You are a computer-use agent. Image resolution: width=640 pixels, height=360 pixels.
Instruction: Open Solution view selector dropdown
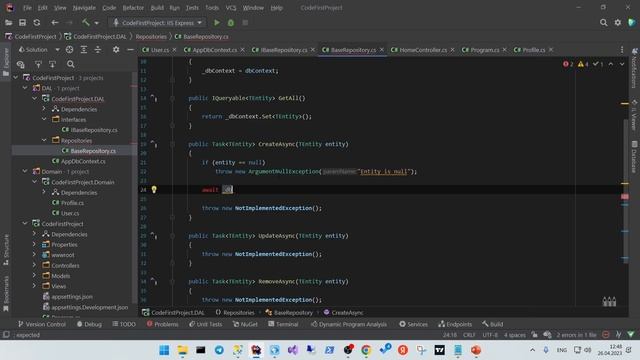tap(57, 49)
